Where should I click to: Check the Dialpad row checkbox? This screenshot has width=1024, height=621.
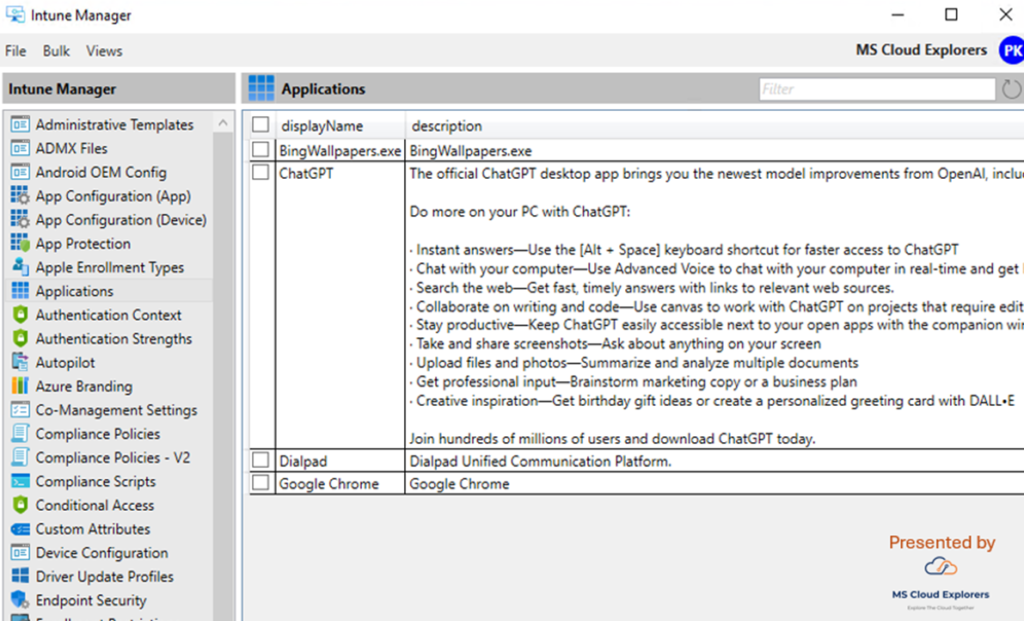click(261, 460)
